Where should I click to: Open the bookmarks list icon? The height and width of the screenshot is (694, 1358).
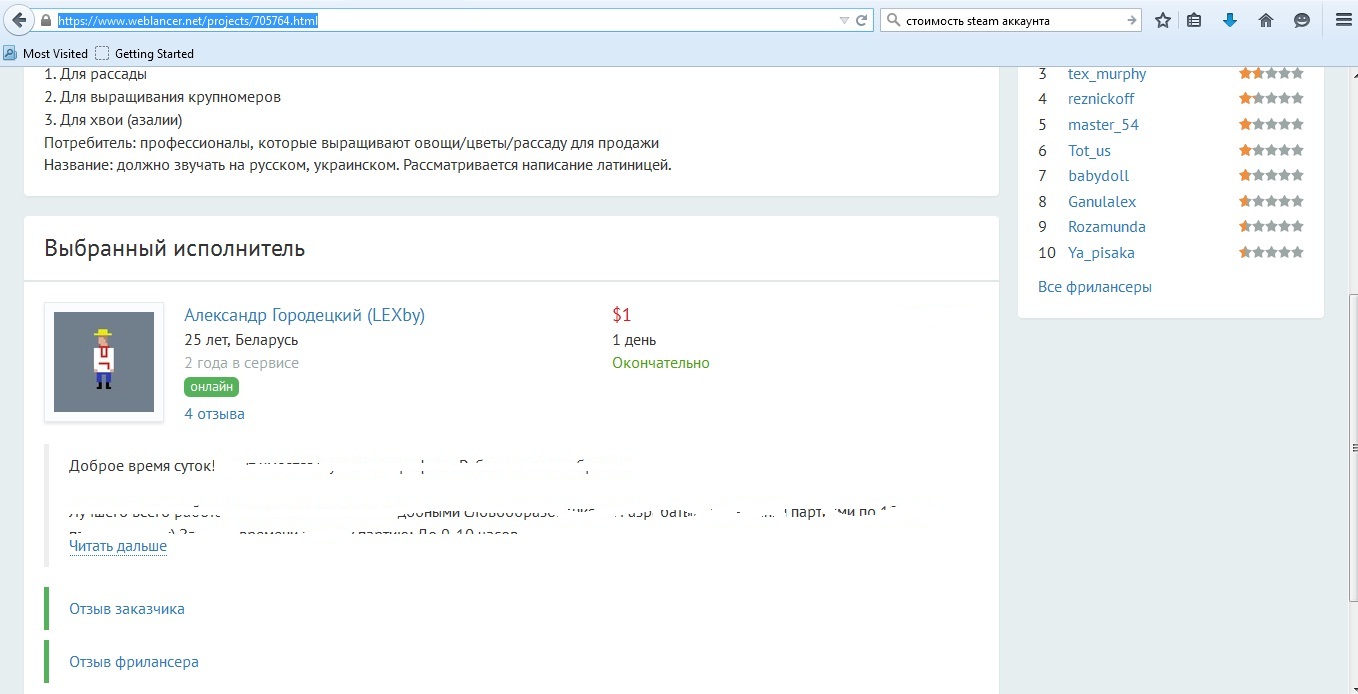coord(1194,20)
